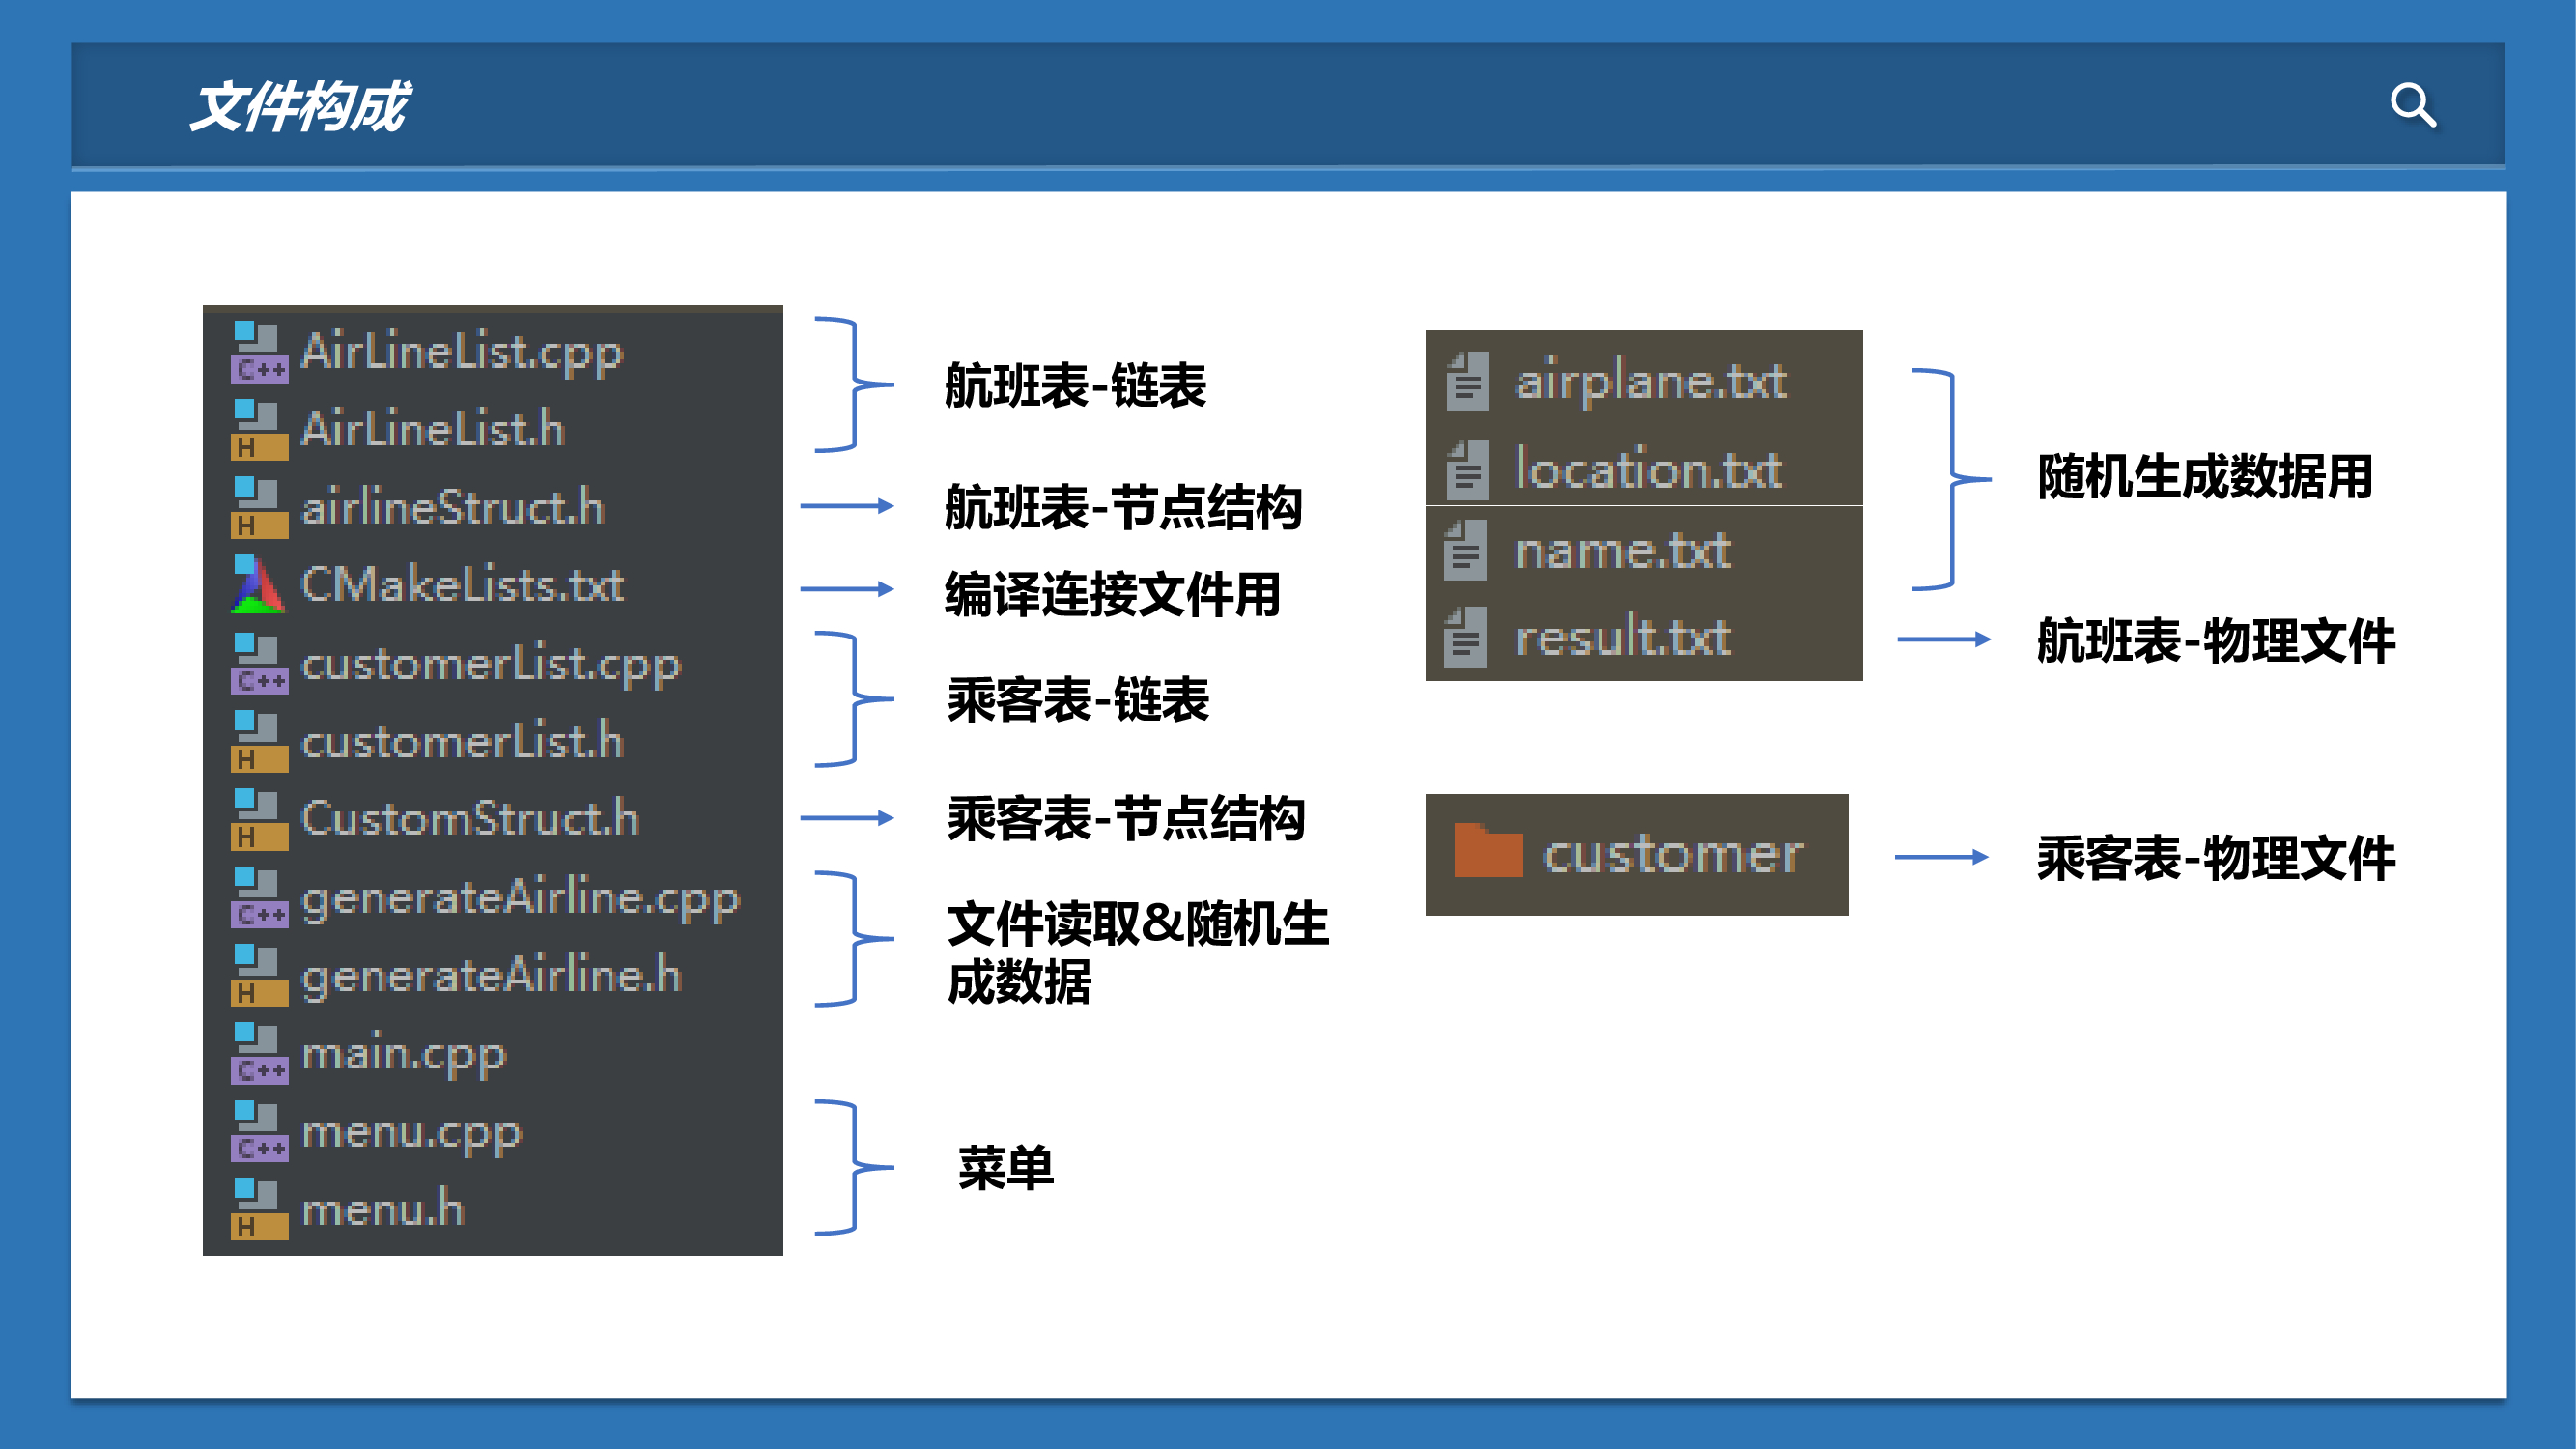Click the label 菜单

coord(1005,1167)
